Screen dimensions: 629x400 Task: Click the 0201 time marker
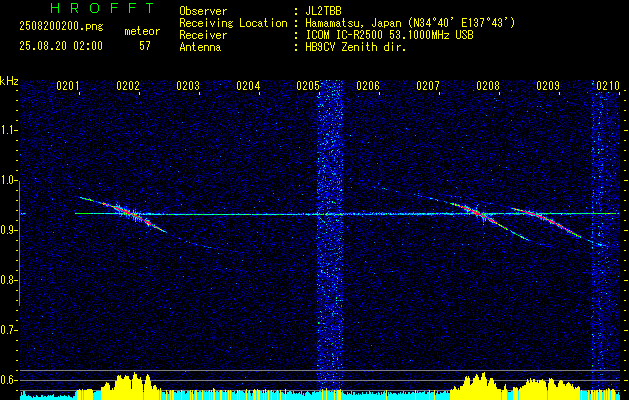click(67, 85)
